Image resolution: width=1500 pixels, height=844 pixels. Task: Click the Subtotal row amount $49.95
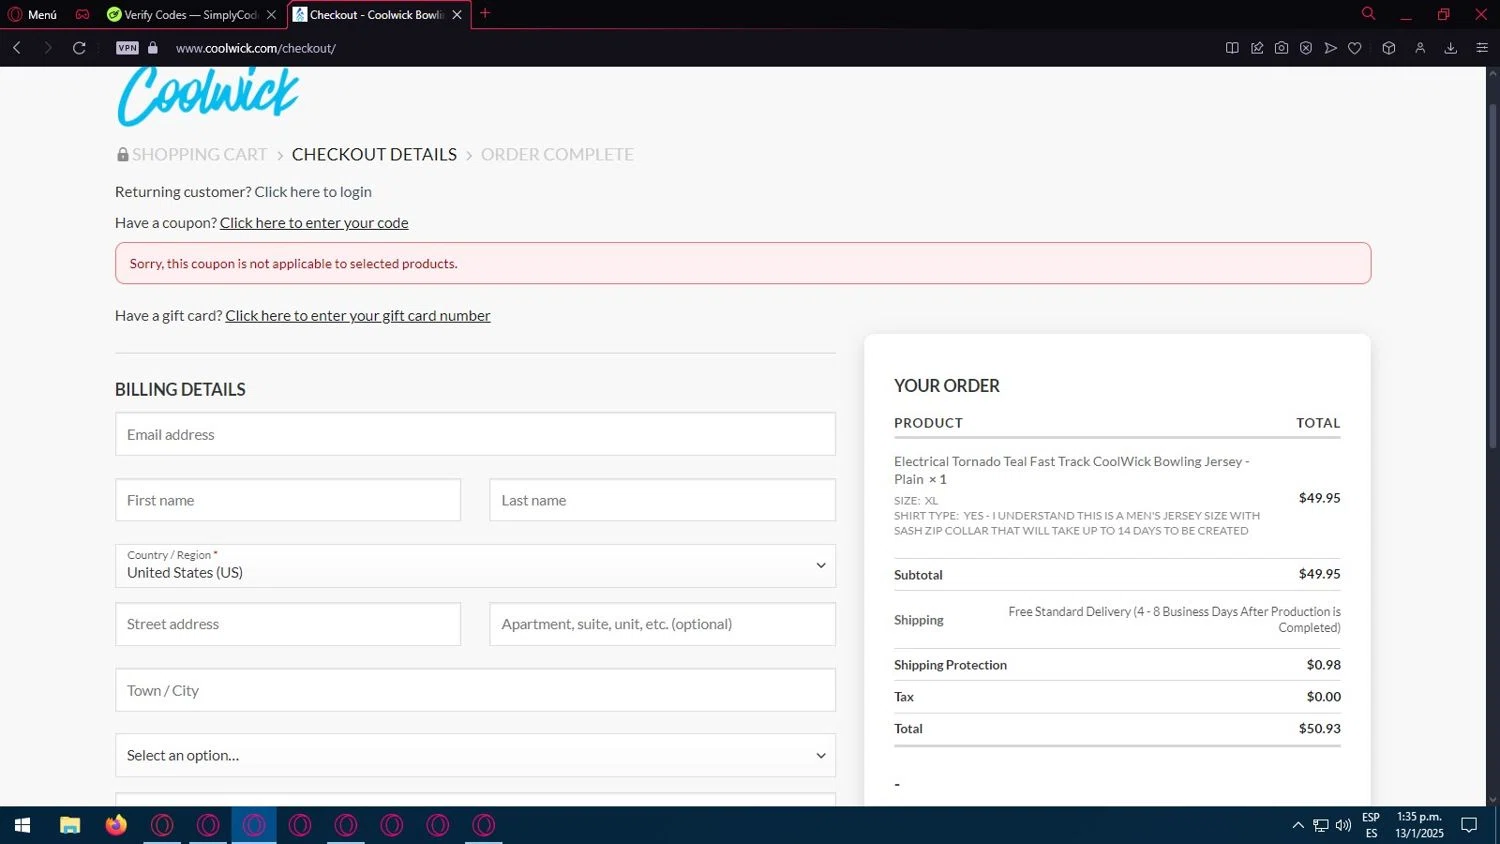coord(1319,574)
